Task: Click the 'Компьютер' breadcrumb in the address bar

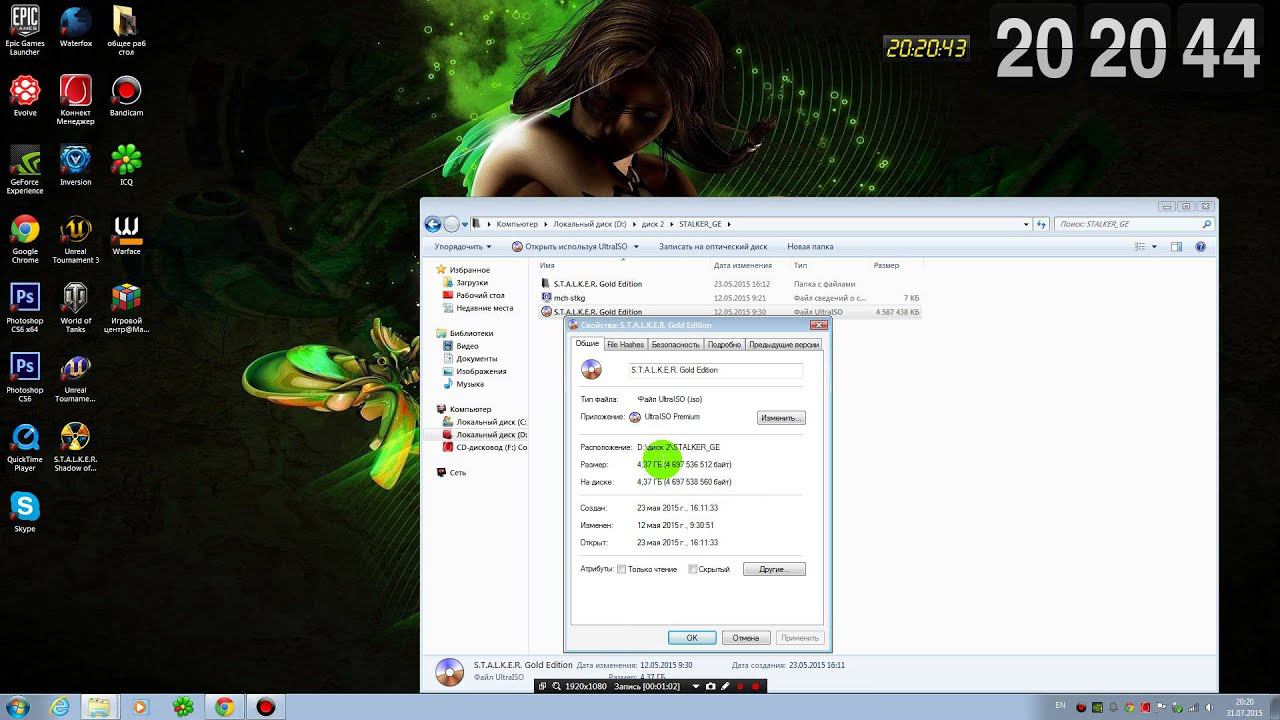Action: [x=517, y=224]
